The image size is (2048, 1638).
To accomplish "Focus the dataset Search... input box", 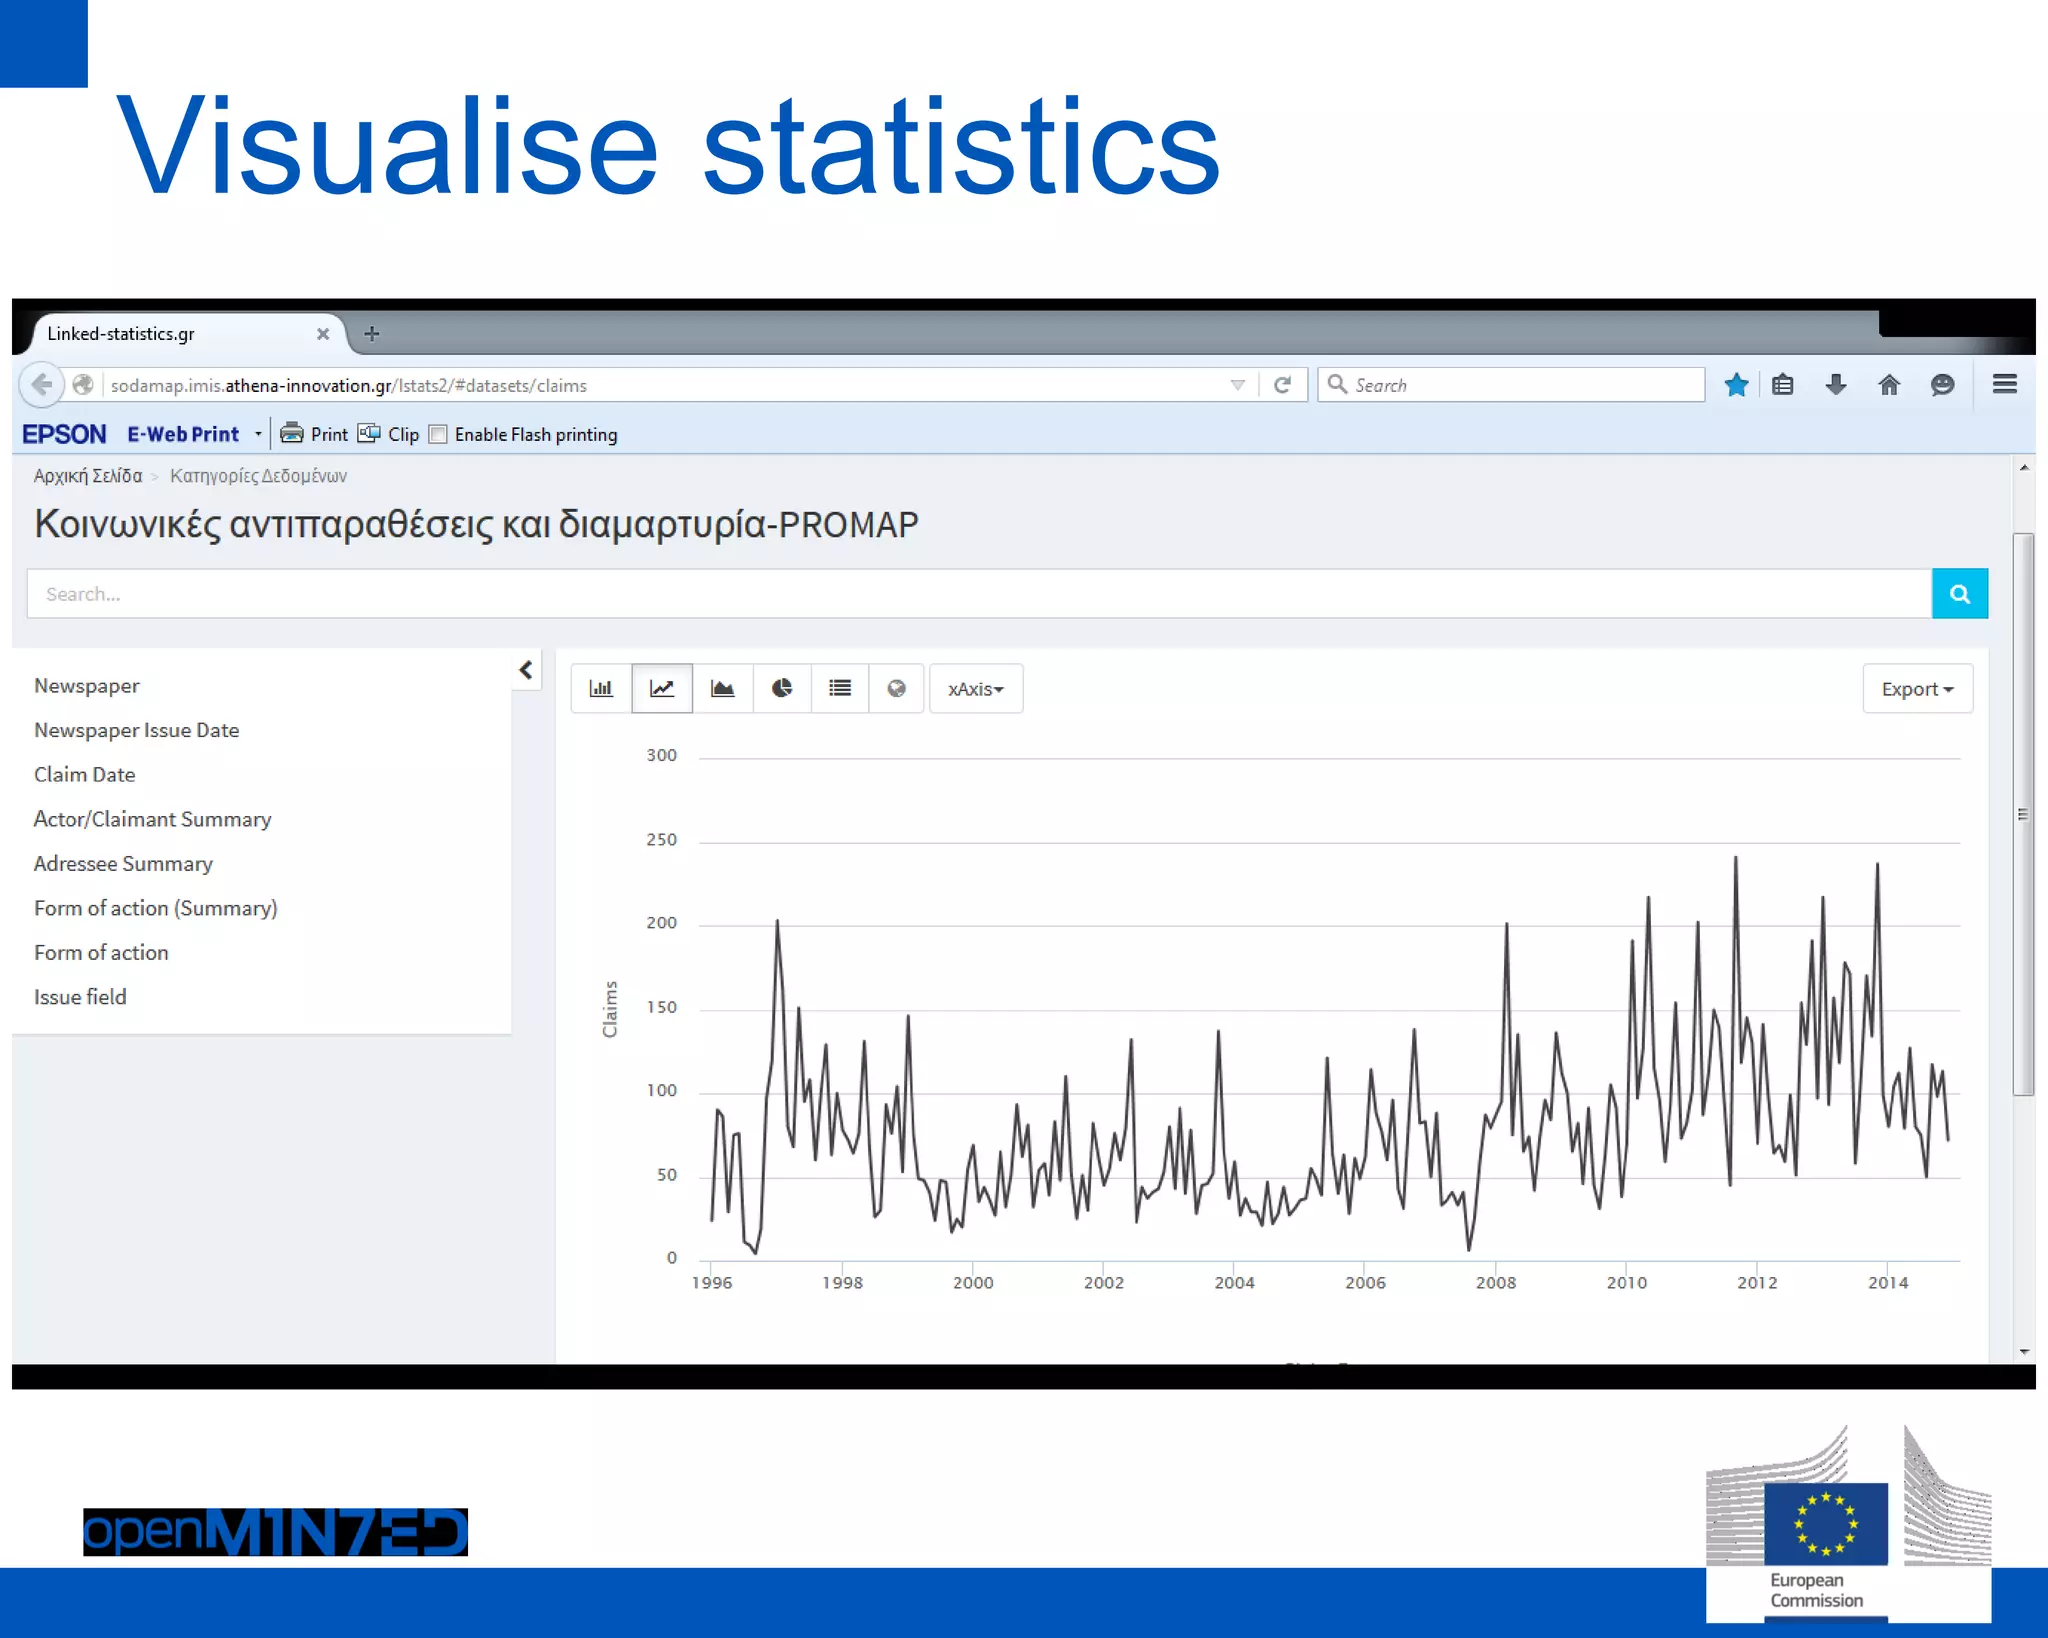I will tap(979, 594).
